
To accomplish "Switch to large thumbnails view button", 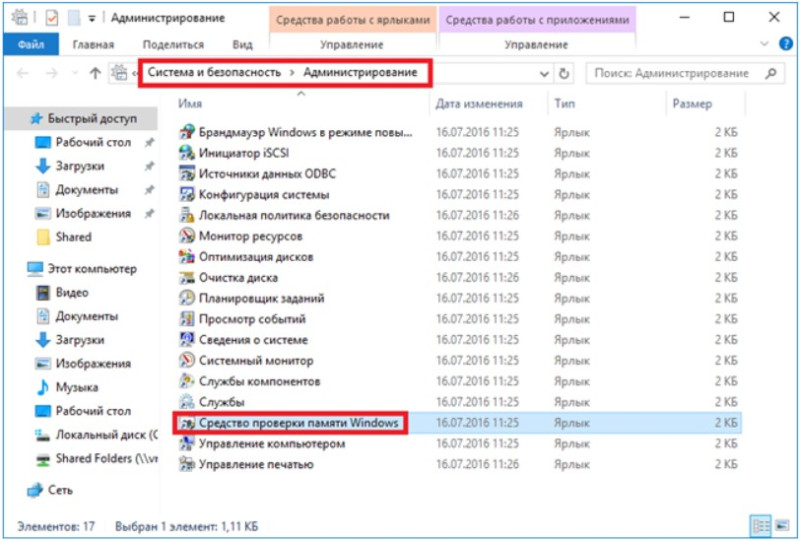I will pyautogui.click(x=782, y=525).
